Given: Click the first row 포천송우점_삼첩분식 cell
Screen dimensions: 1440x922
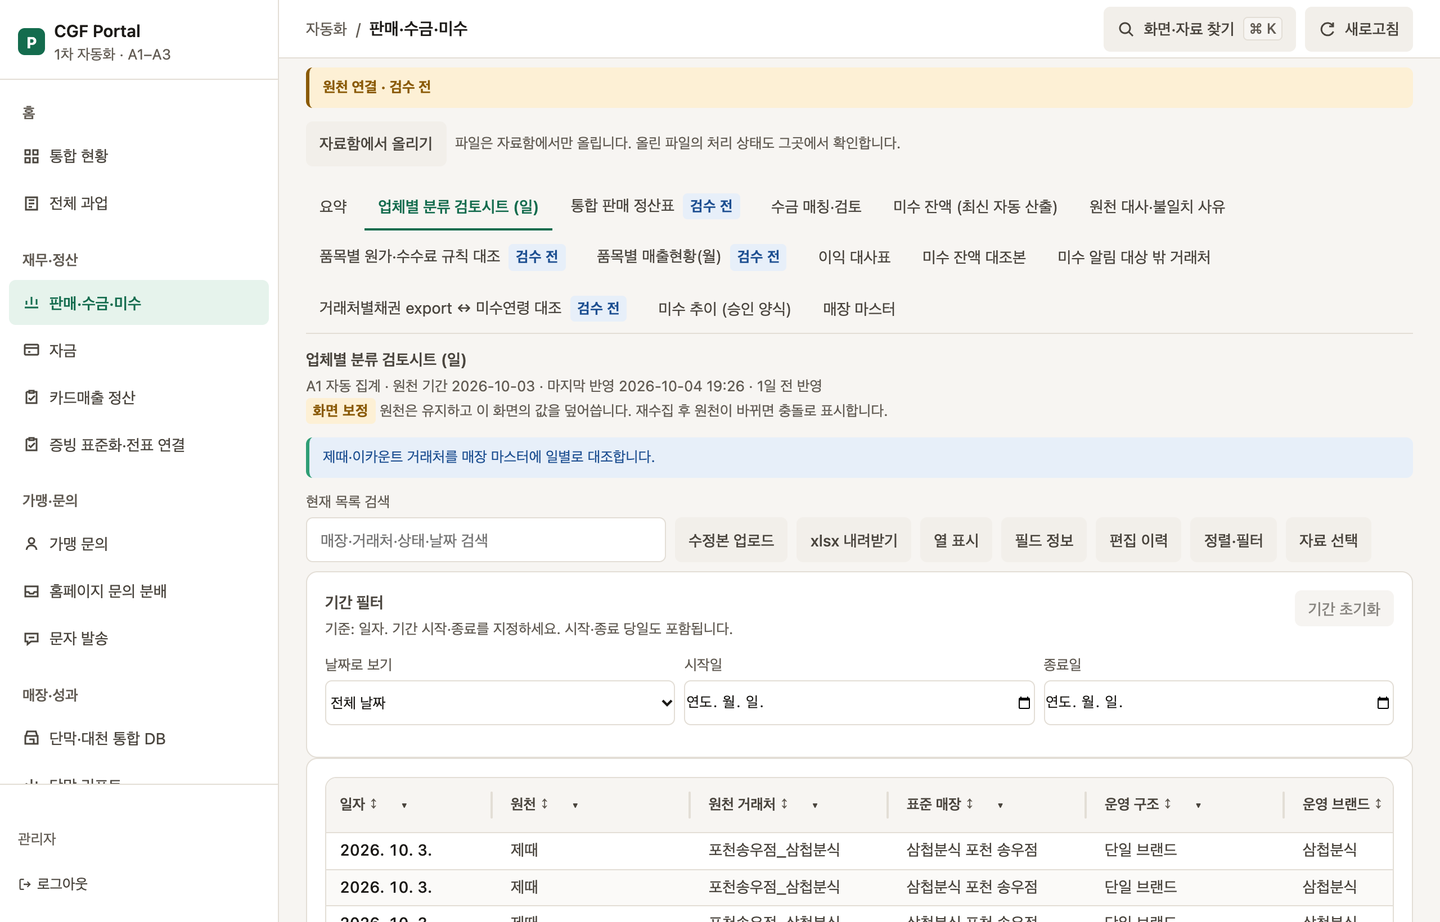Looking at the screenshot, I should pyautogui.click(x=774, y=850).
